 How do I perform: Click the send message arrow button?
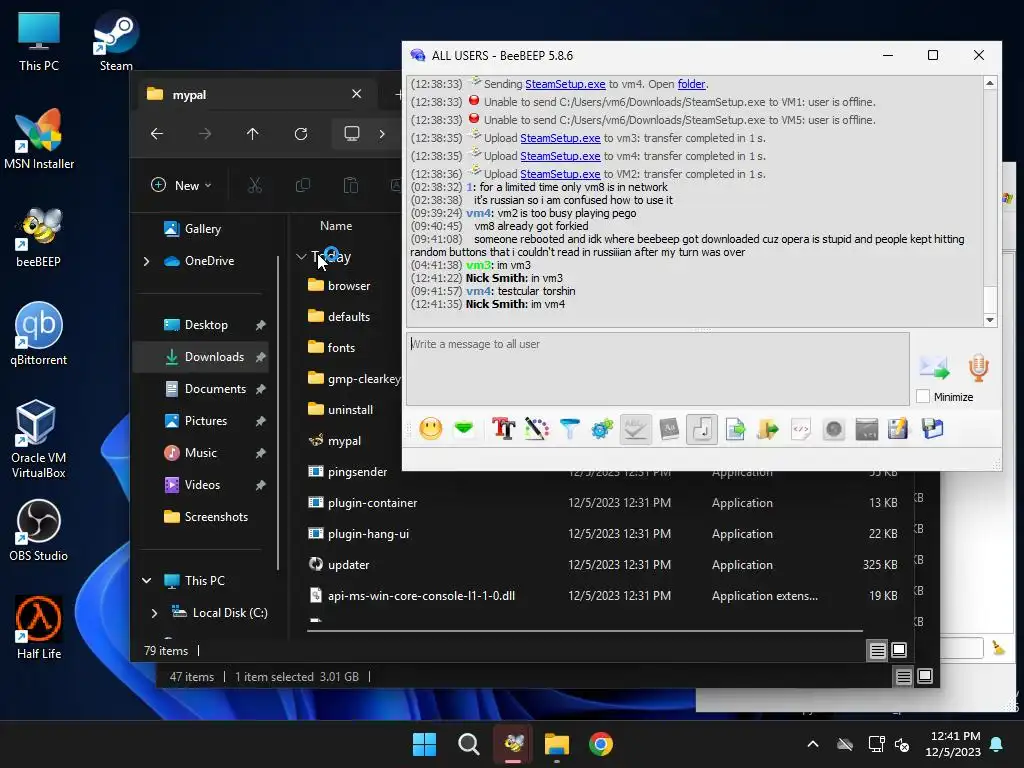(935, 368)
